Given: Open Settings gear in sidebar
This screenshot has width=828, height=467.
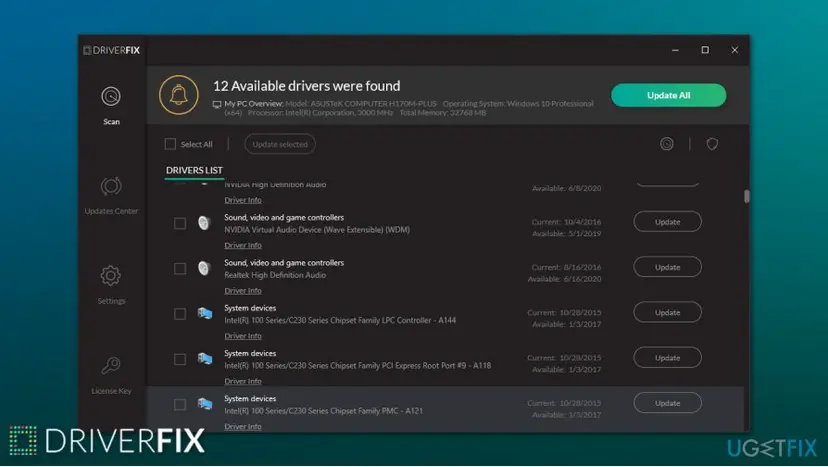Looking at the screenshot, I should tap(111, 276).
